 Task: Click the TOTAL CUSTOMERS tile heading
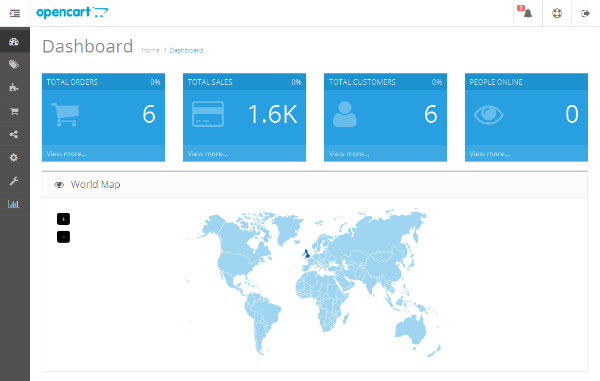(362, 82)
